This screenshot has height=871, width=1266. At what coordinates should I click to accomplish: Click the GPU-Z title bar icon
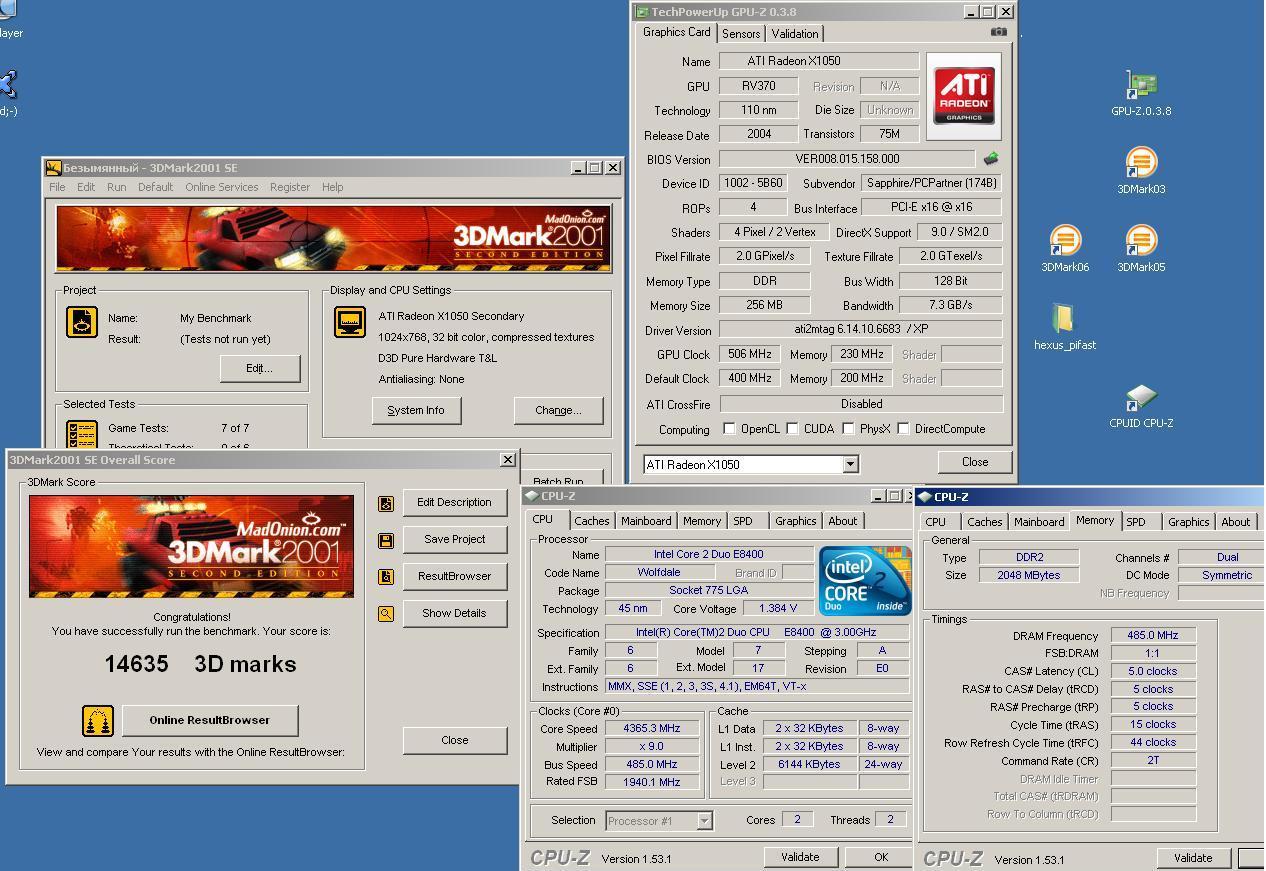pyautogui.click(x=642, y=12)
